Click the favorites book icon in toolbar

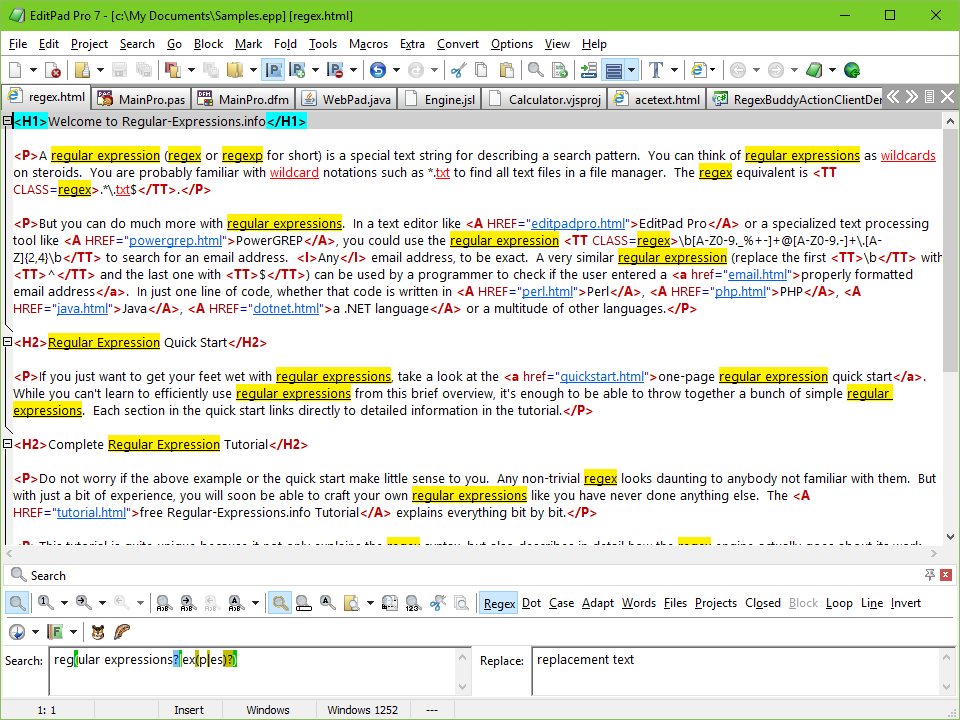click(234, 70)
